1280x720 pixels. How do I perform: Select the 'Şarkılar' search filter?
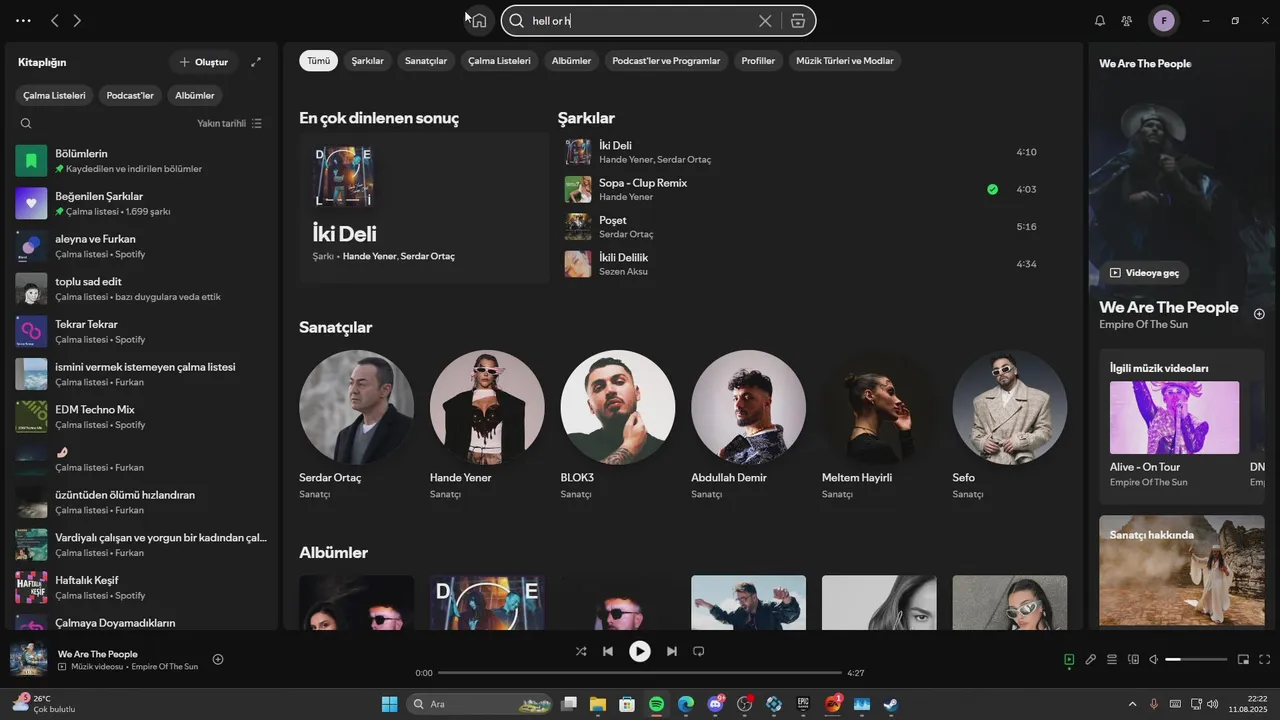[367, 61]
